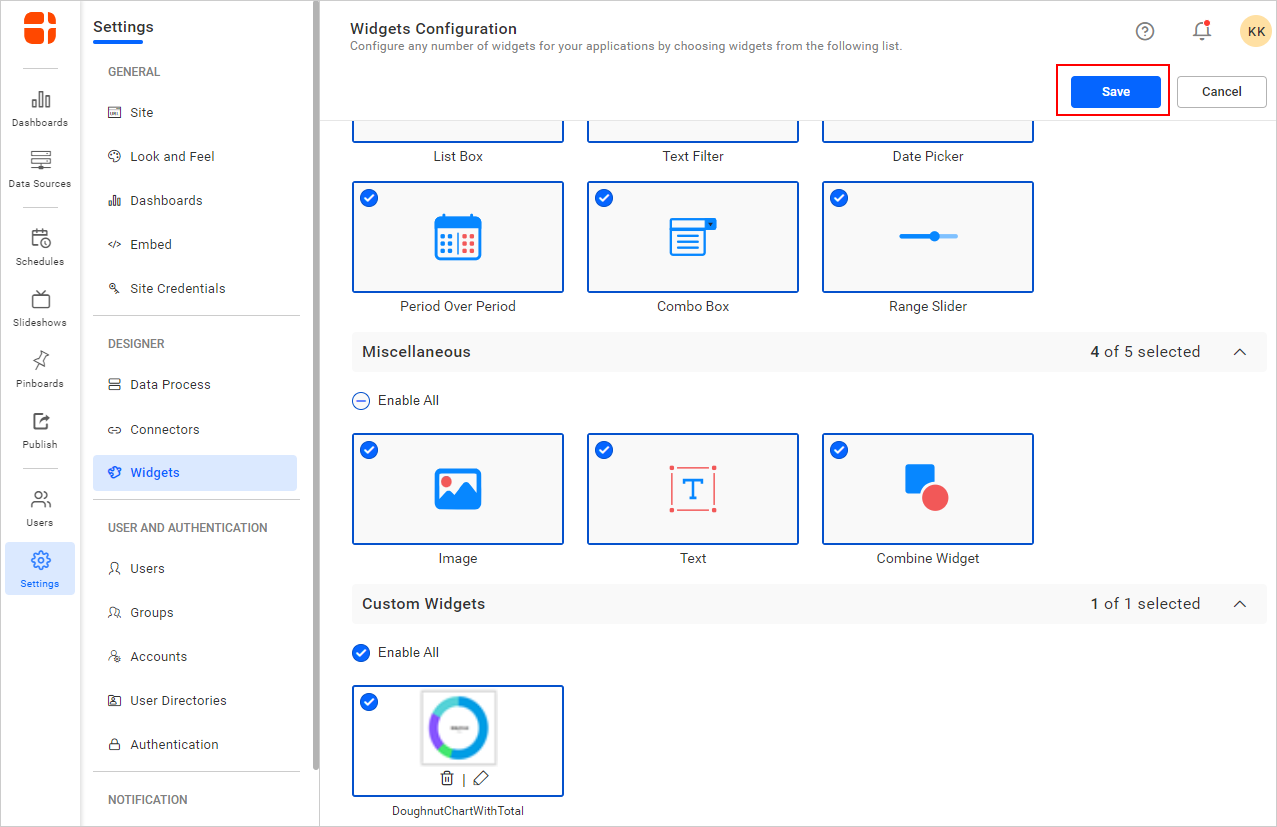This screenshot has width=1277, height=827.
Task: Open the Schedules section icon
Action: pos(40,247)
